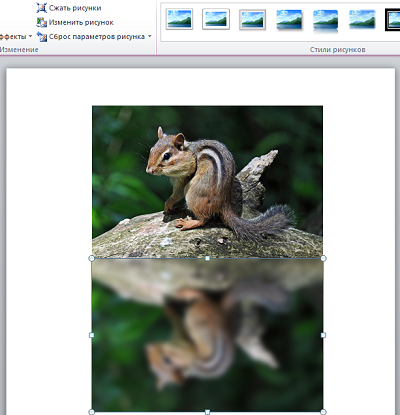Apply the first picture style thumbnail

coord(179,19)
